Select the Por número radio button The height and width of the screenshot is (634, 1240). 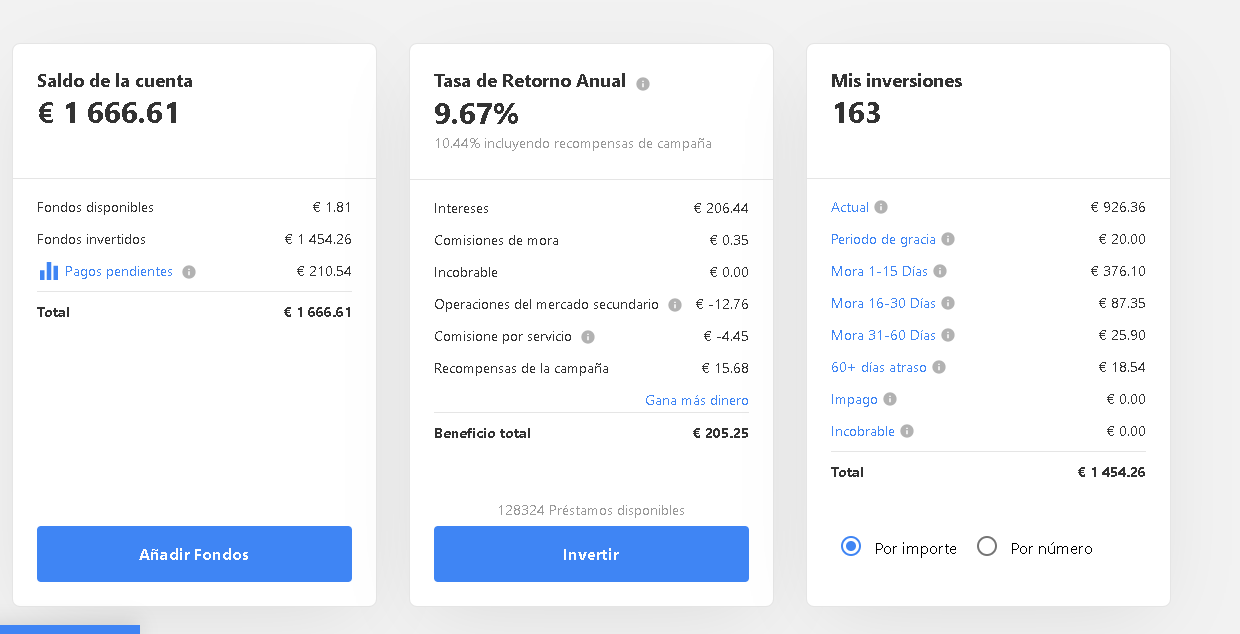click(x=987, y=546)
